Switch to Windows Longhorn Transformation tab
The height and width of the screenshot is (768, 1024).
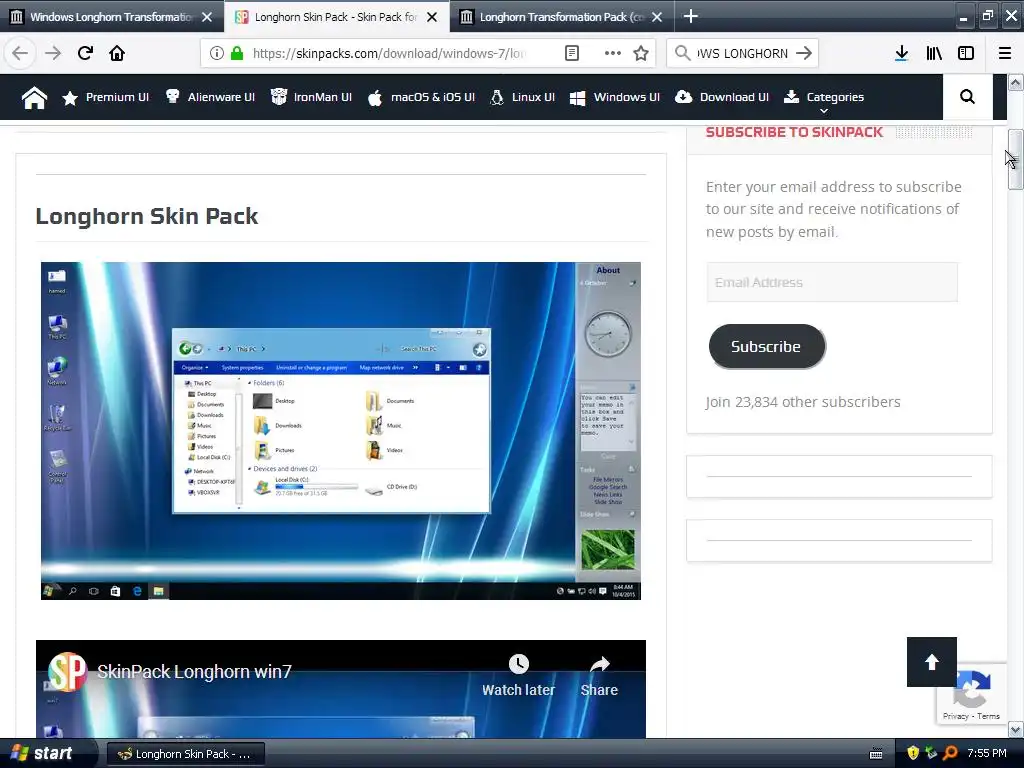pos(111,17)
